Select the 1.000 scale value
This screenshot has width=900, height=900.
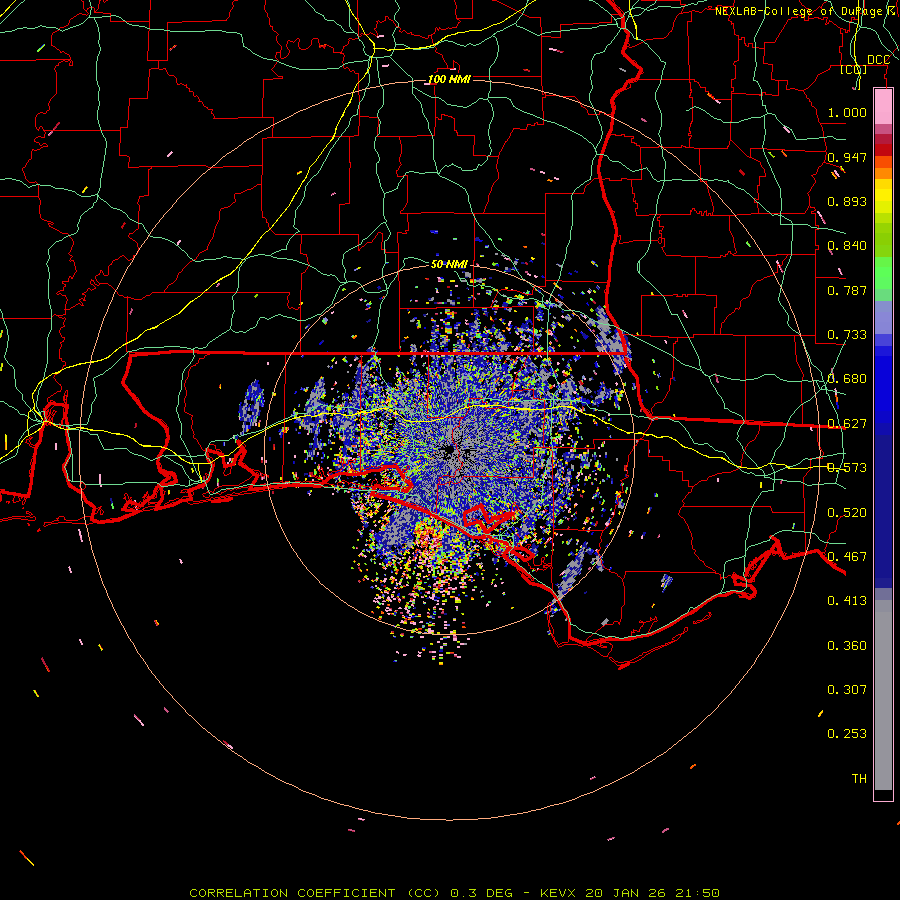coord(847,112)
